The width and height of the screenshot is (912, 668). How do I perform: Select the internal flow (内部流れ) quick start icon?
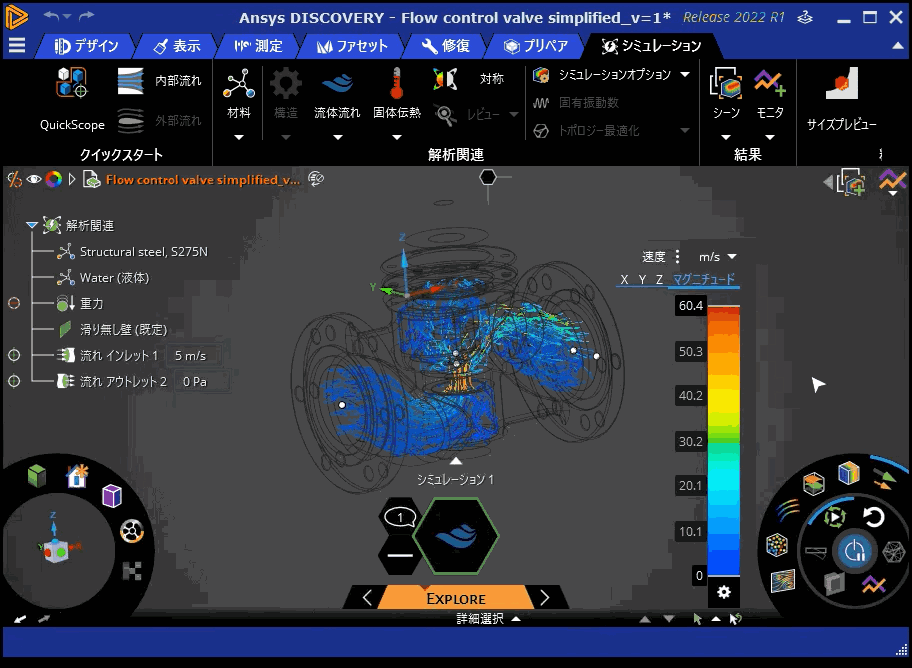[131, 81]
